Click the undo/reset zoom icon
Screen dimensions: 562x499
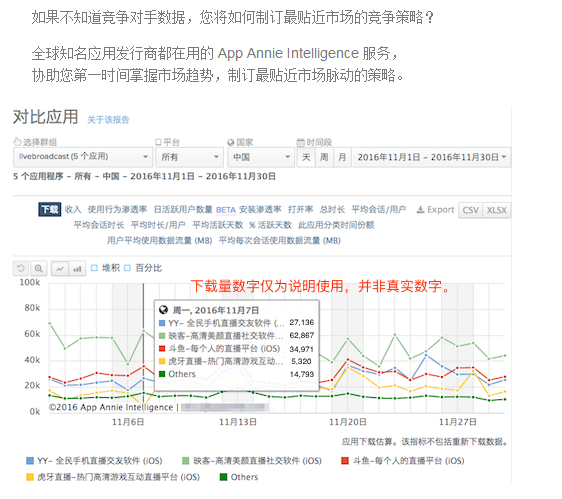(21, 268)
